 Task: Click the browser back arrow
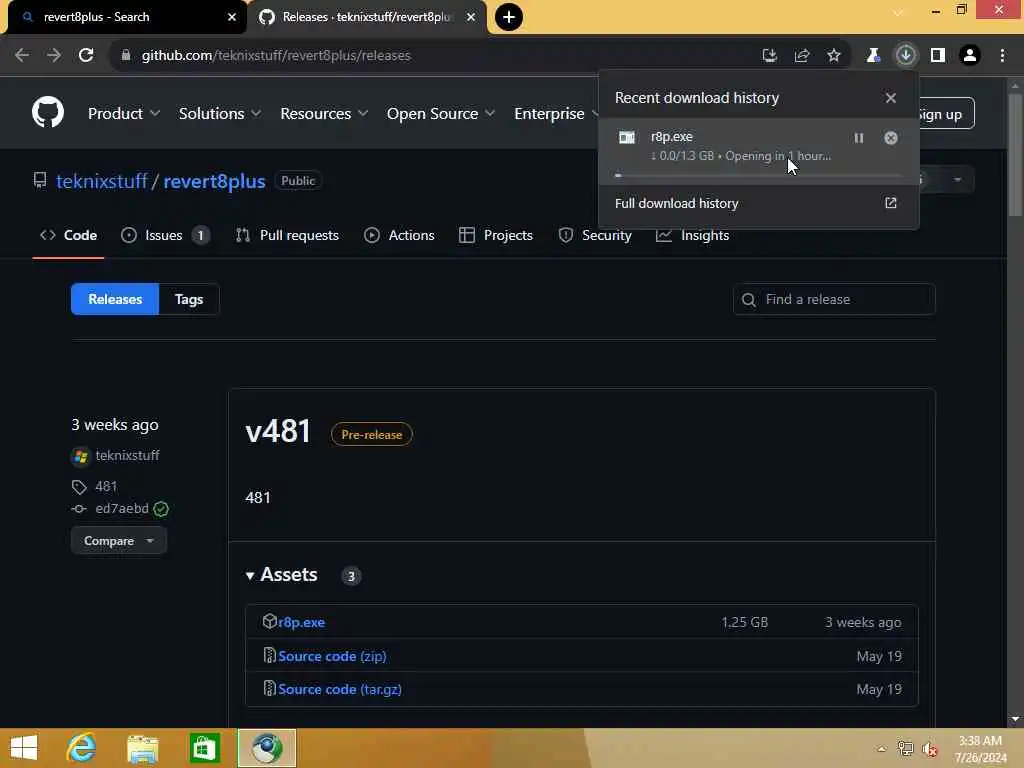[x=22, y=56]
